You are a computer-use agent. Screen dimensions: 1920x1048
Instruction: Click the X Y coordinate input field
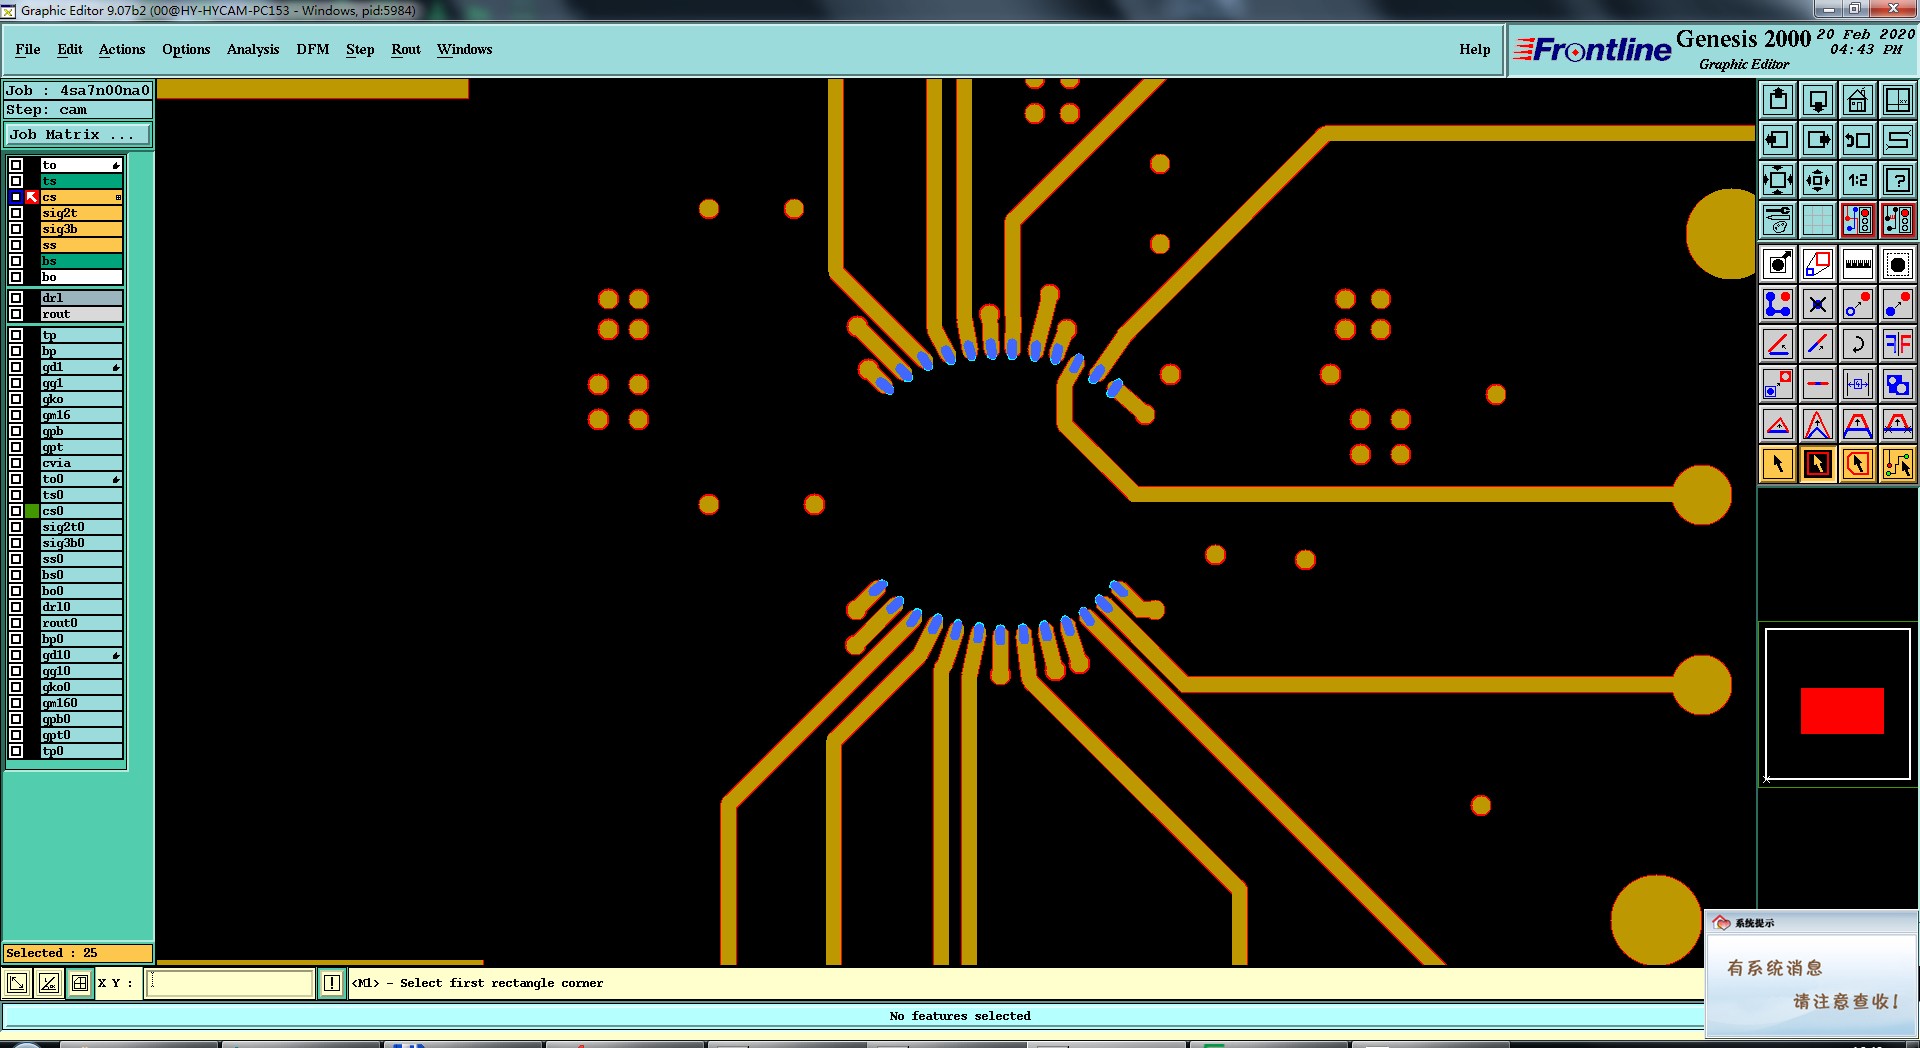(x=230, y=983)
